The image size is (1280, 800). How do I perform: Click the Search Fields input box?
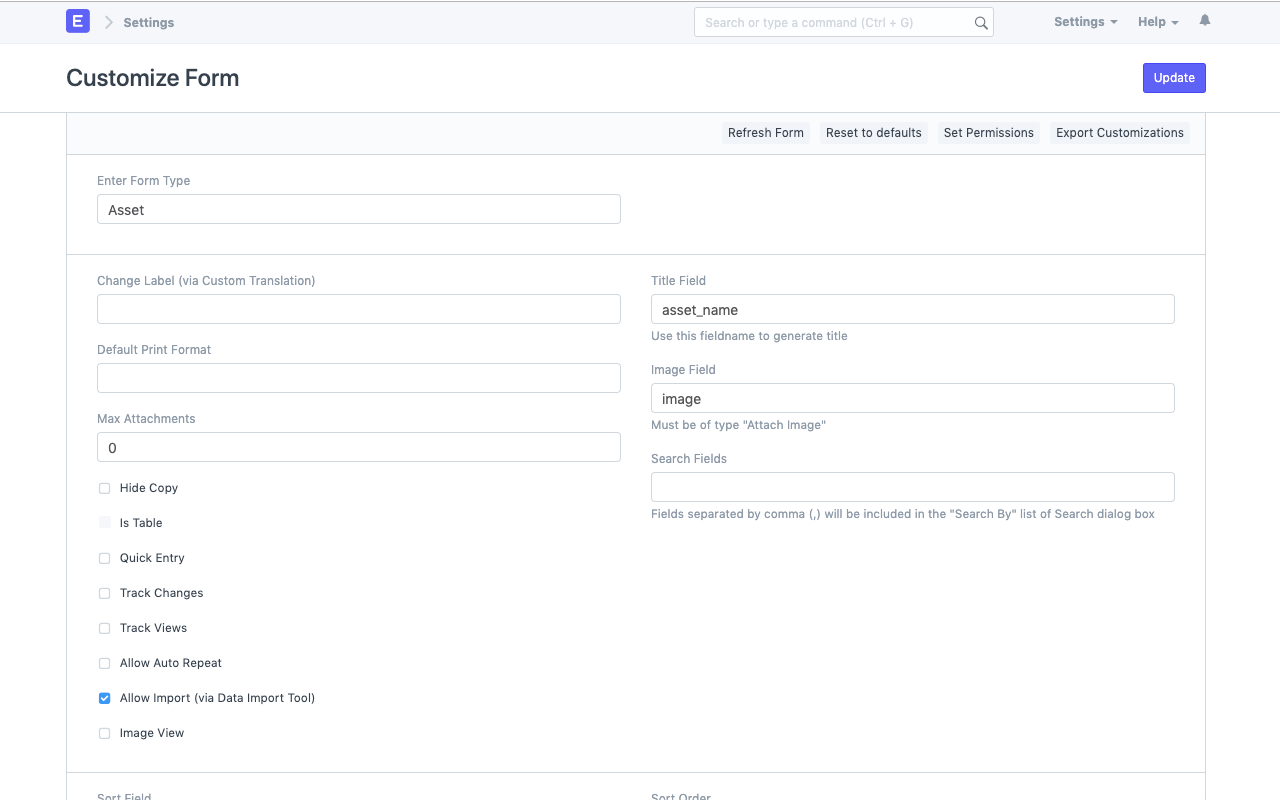coord(913,487)
